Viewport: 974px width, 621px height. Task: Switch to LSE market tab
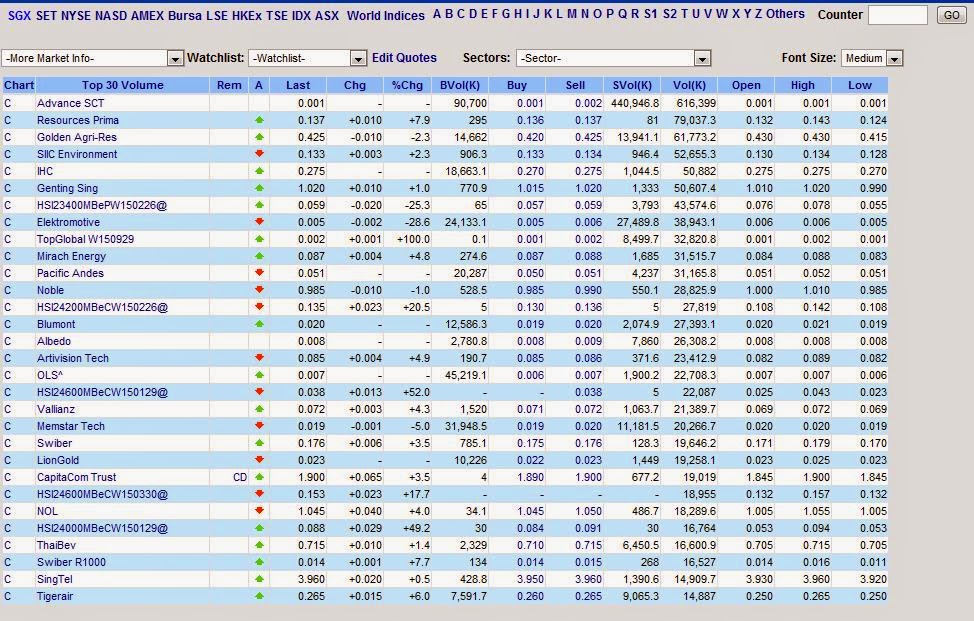(x=217, y=16)
